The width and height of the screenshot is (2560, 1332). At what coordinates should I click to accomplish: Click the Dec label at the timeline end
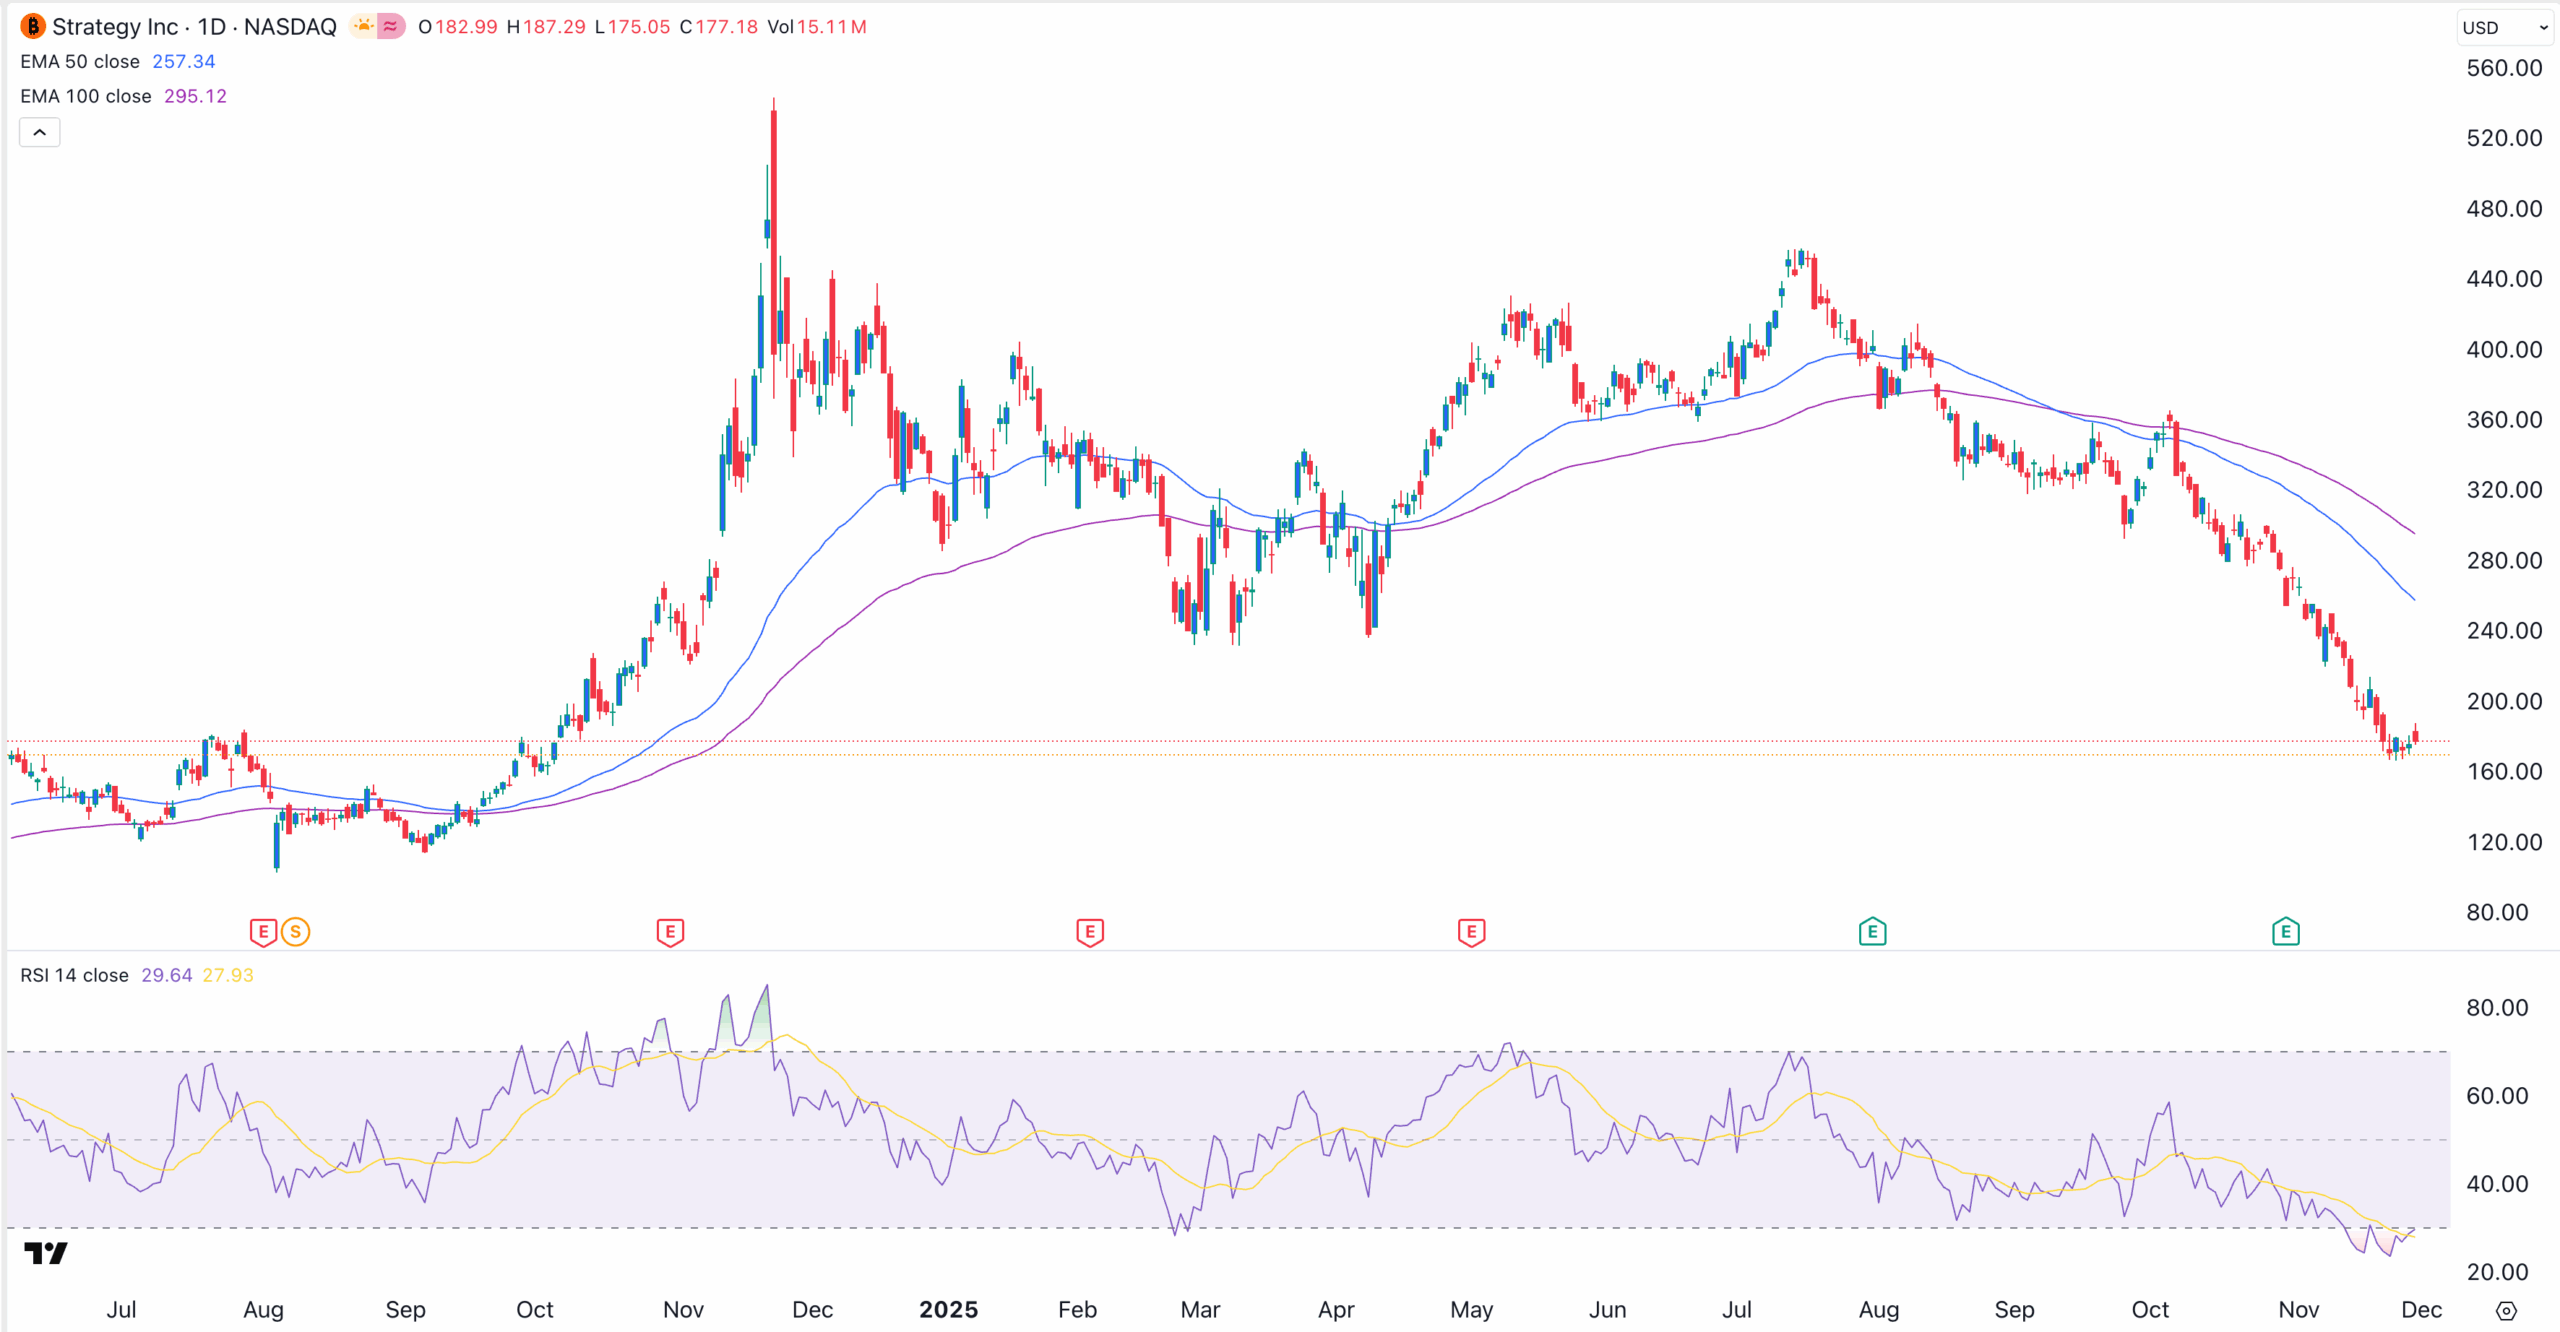[x=2421, y=1309]
